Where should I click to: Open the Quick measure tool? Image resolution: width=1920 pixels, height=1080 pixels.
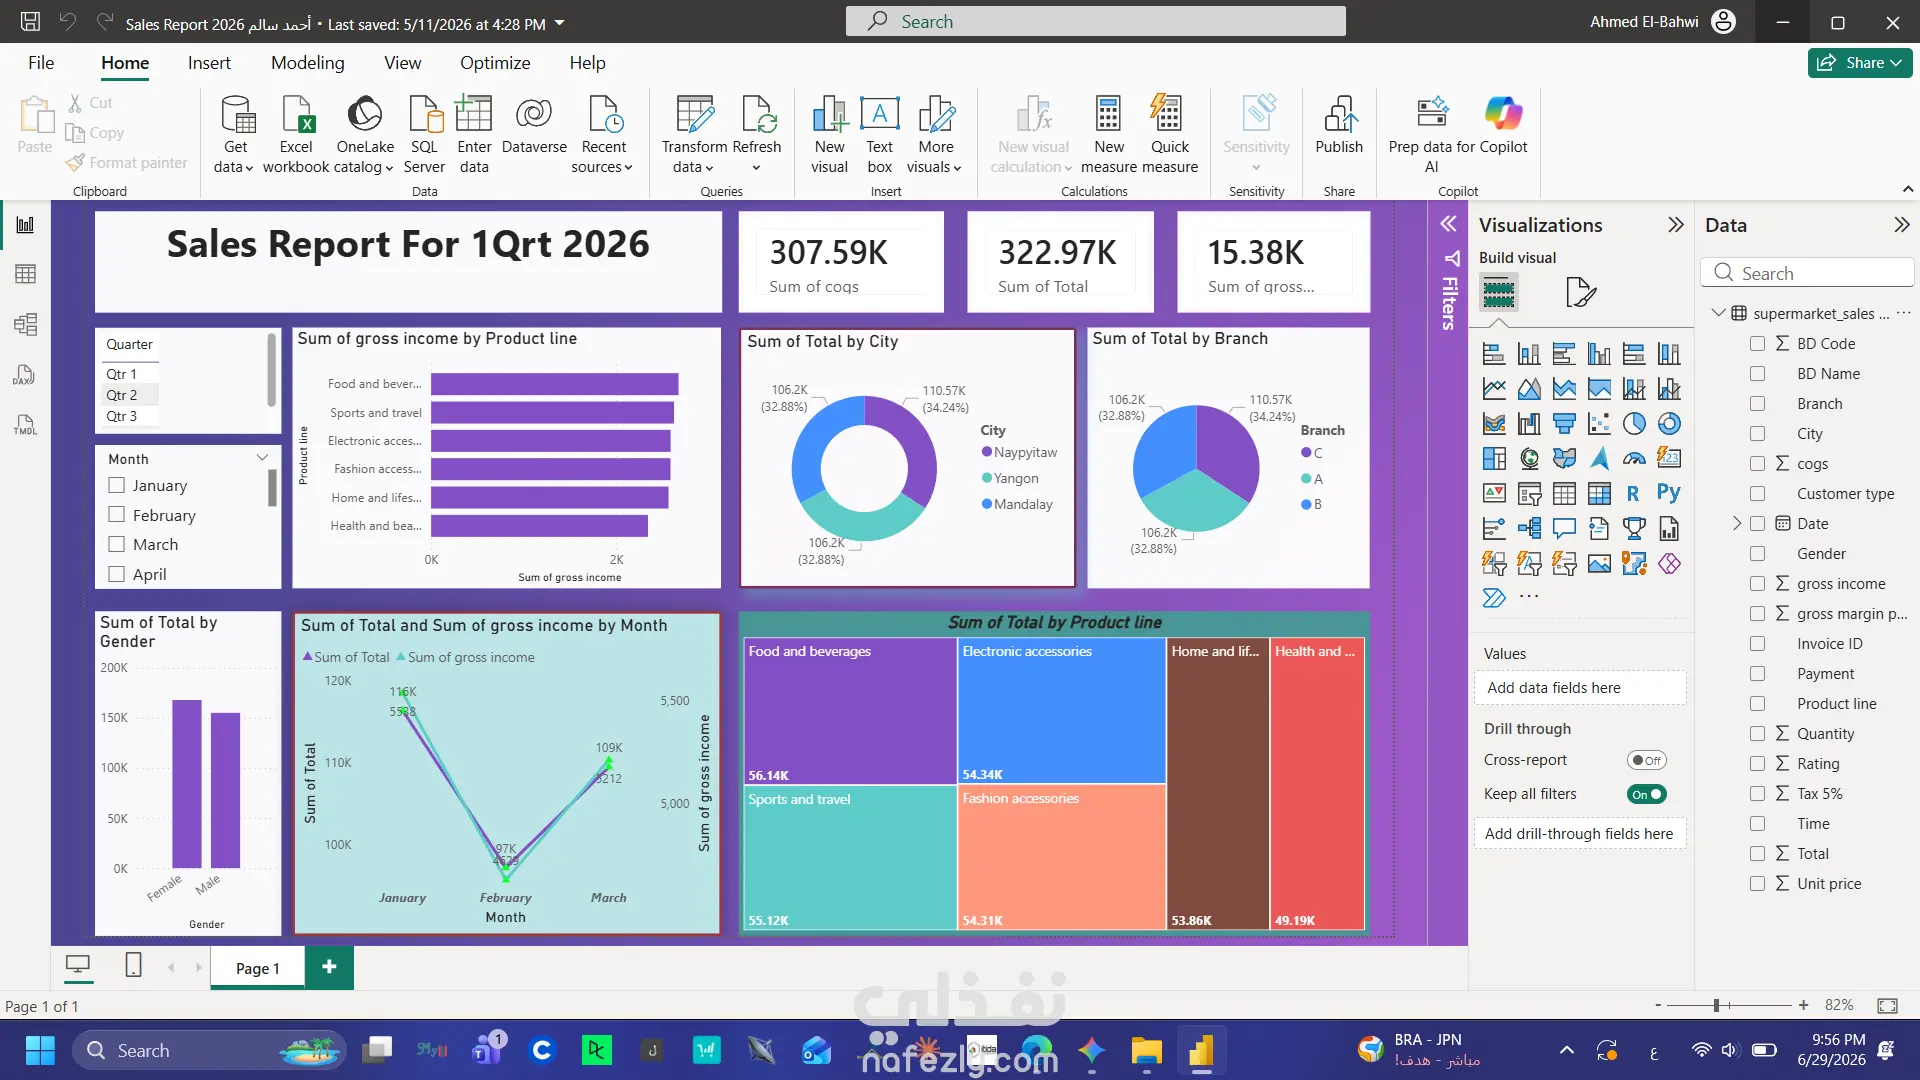[x=1169, y=134]
